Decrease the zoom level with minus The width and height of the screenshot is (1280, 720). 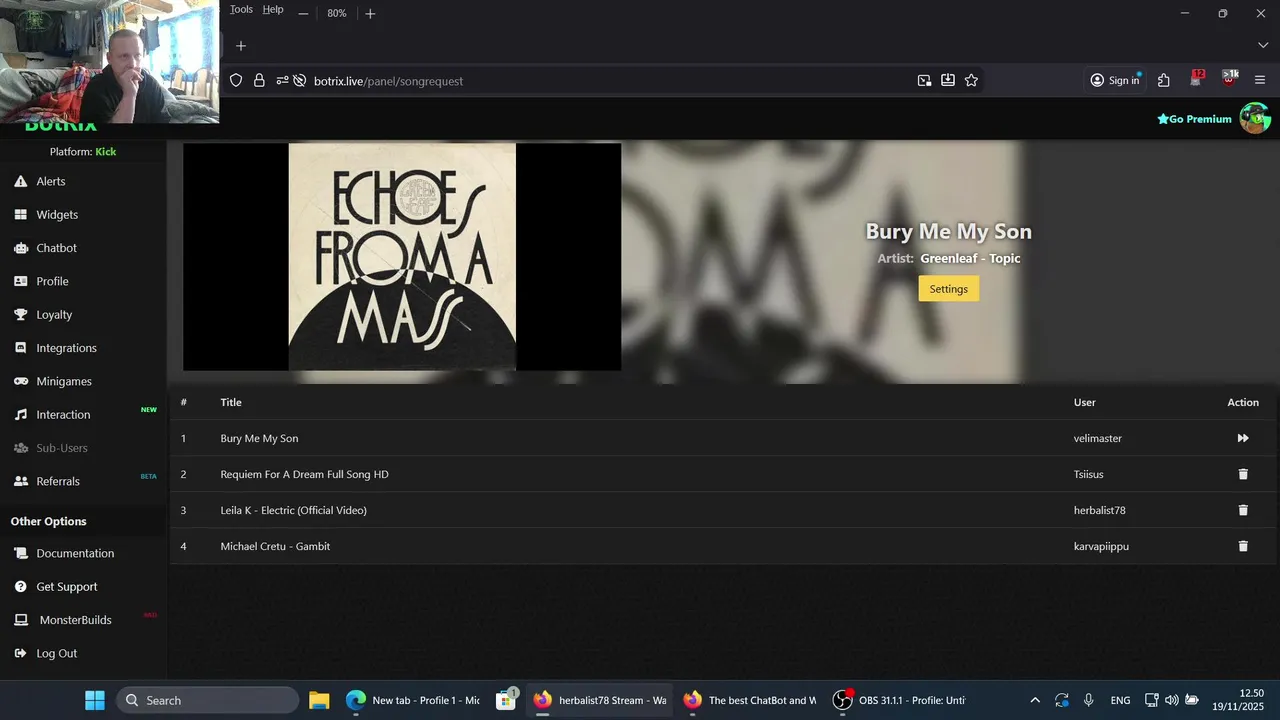click(303, 14)
